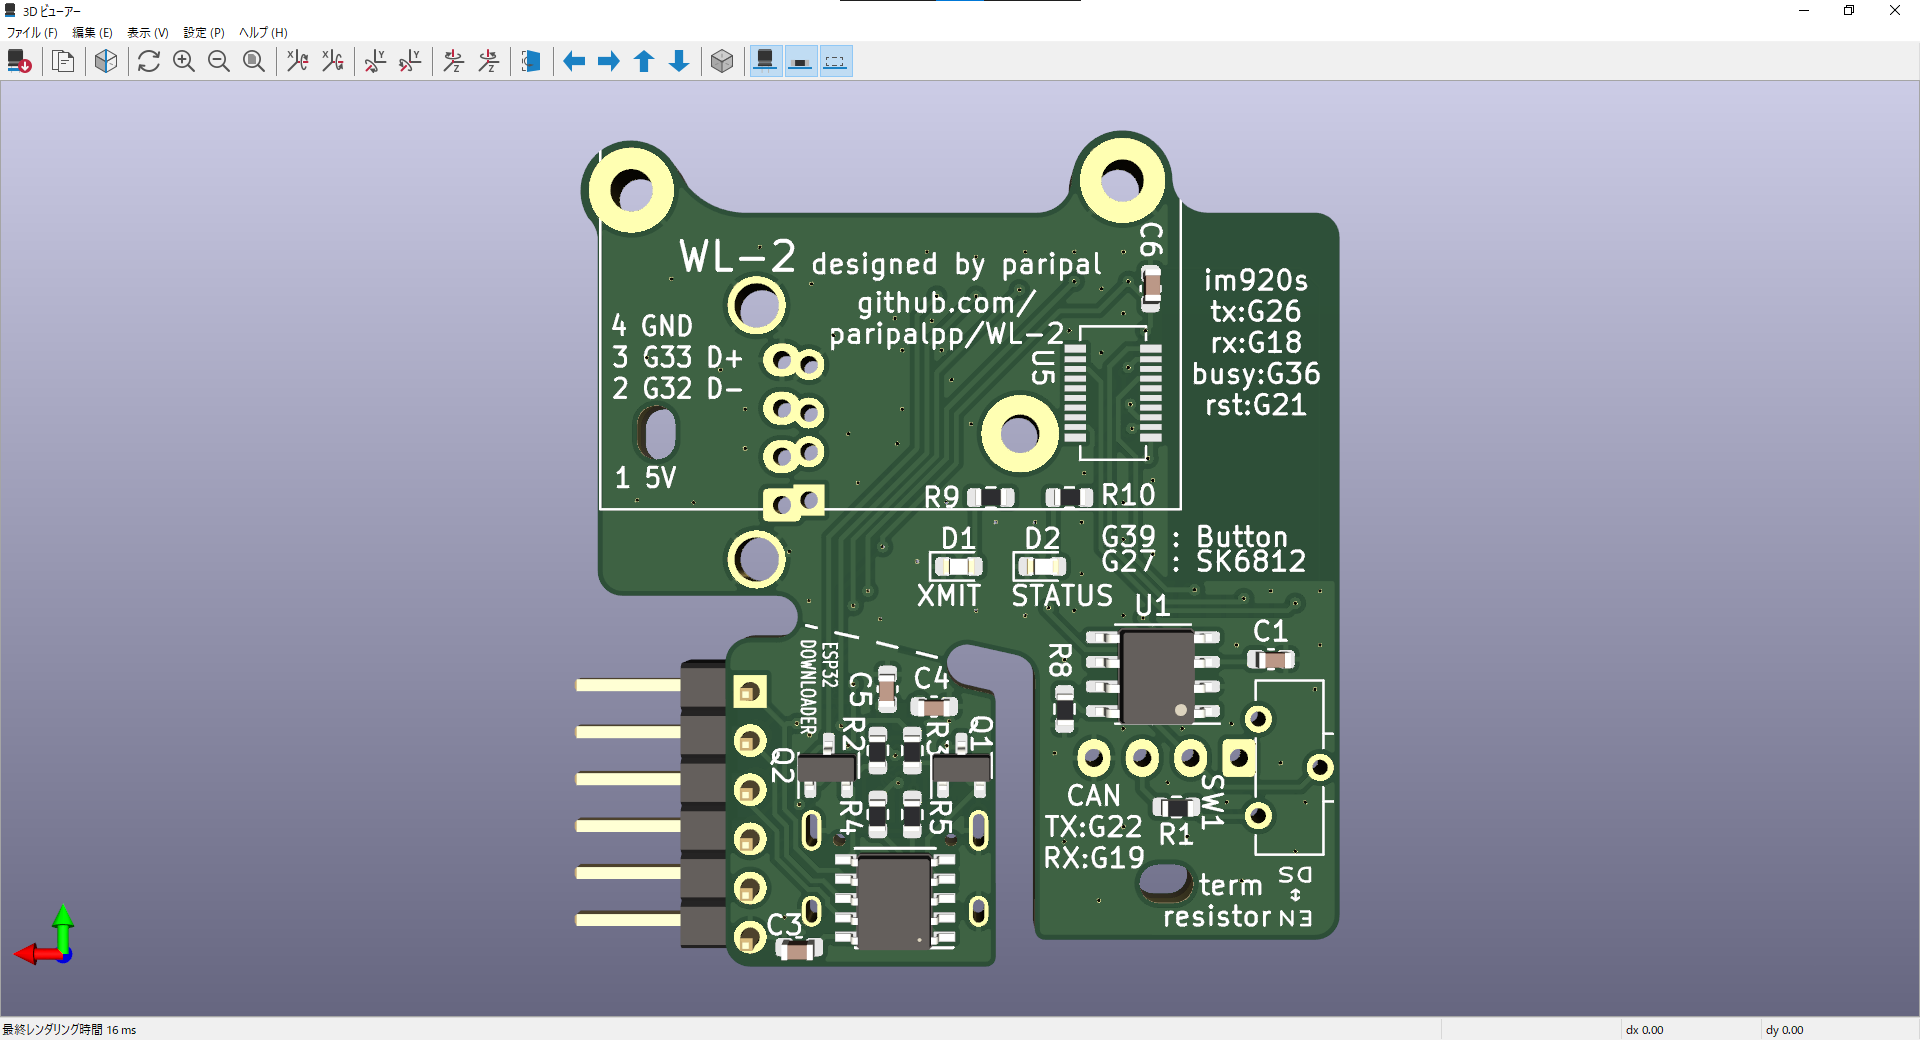Zoom out from the board
The width and height of the screenshot is (1920, 1040).
click(219, 61)
